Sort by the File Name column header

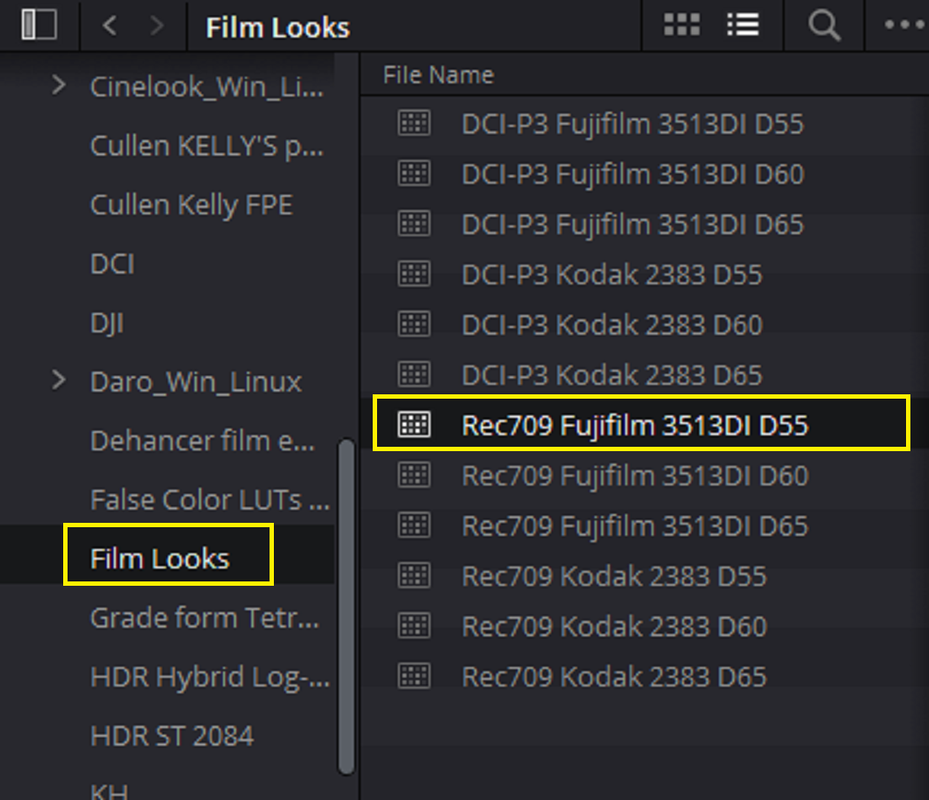click(x=438, y=75)
